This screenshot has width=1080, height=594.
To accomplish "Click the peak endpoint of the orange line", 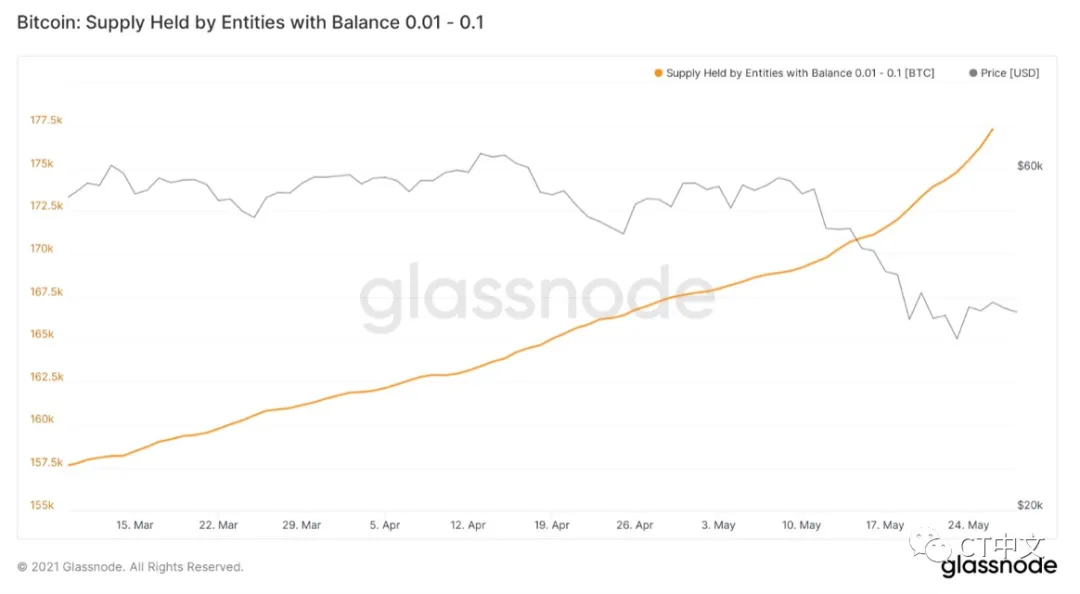I will (992, 129).
